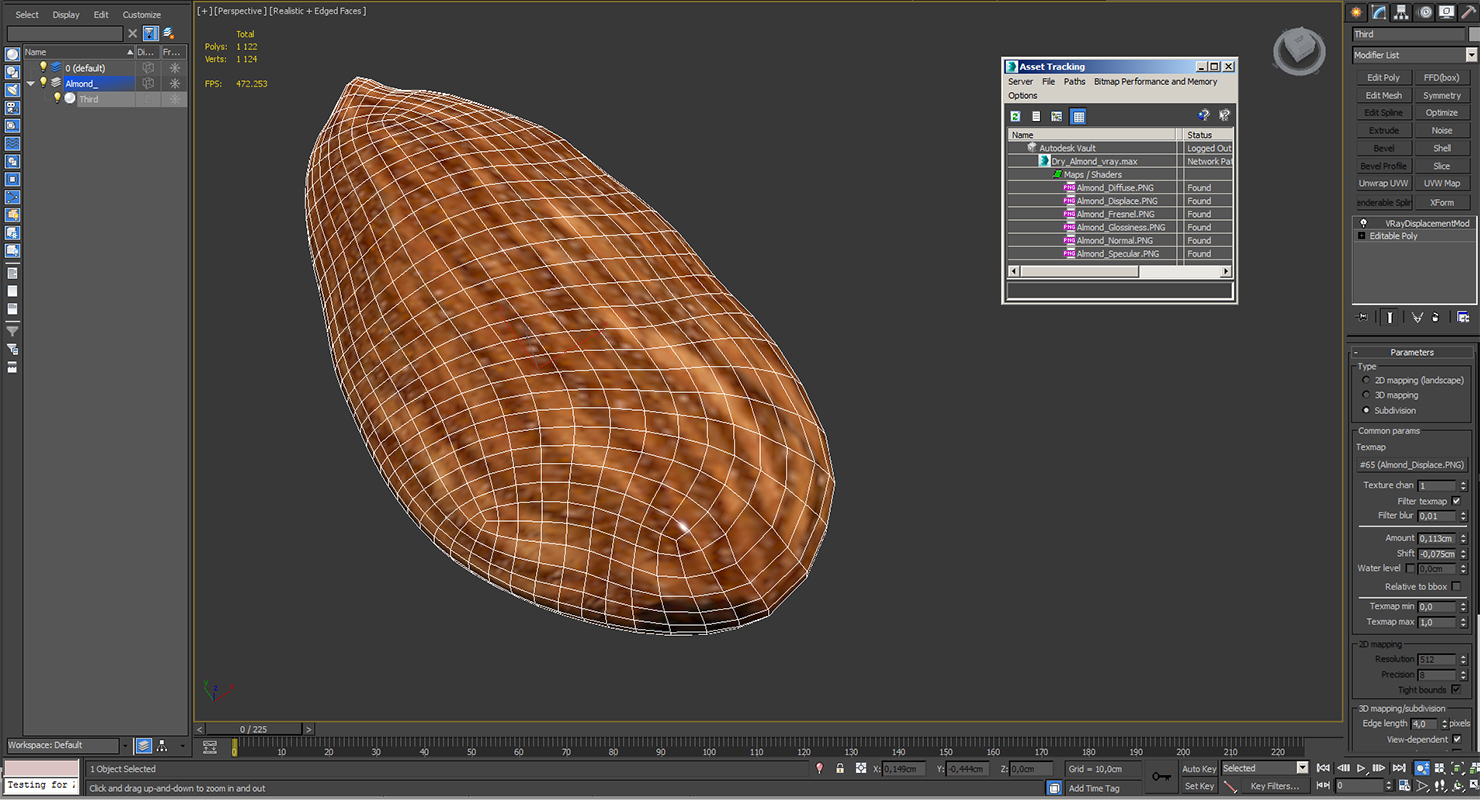Play the animation
Screen dimensions: 1480x800
1362,768
